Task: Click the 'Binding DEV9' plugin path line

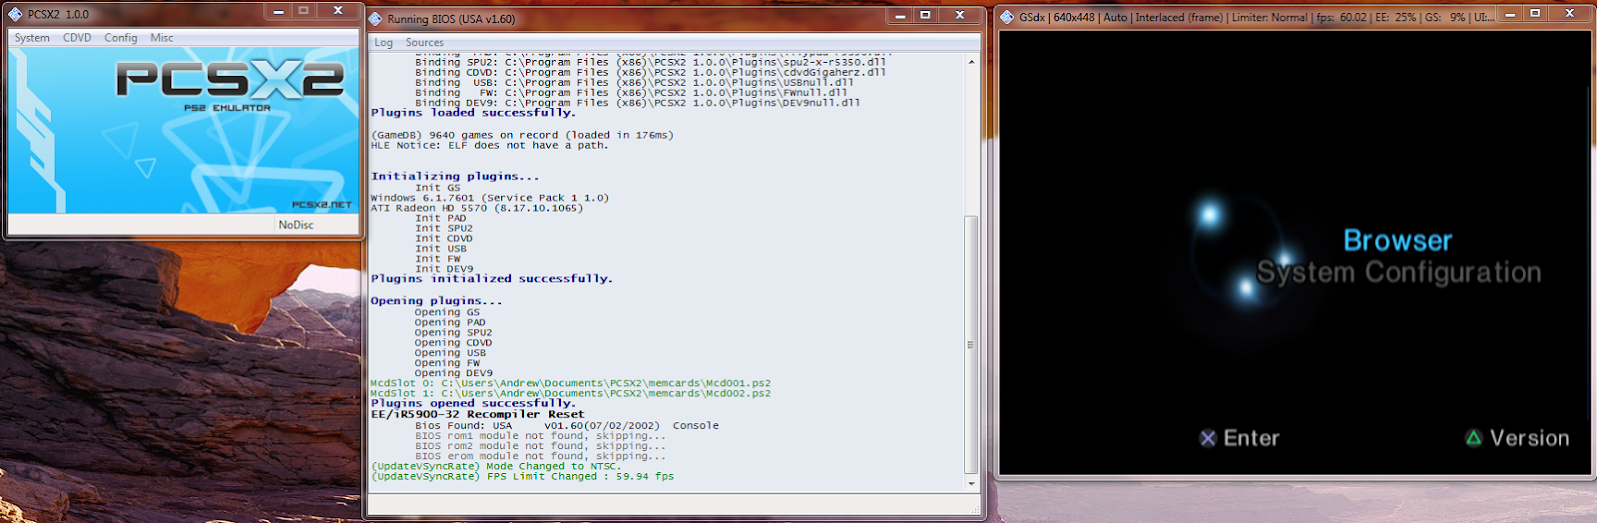Action: click(638, 103)
